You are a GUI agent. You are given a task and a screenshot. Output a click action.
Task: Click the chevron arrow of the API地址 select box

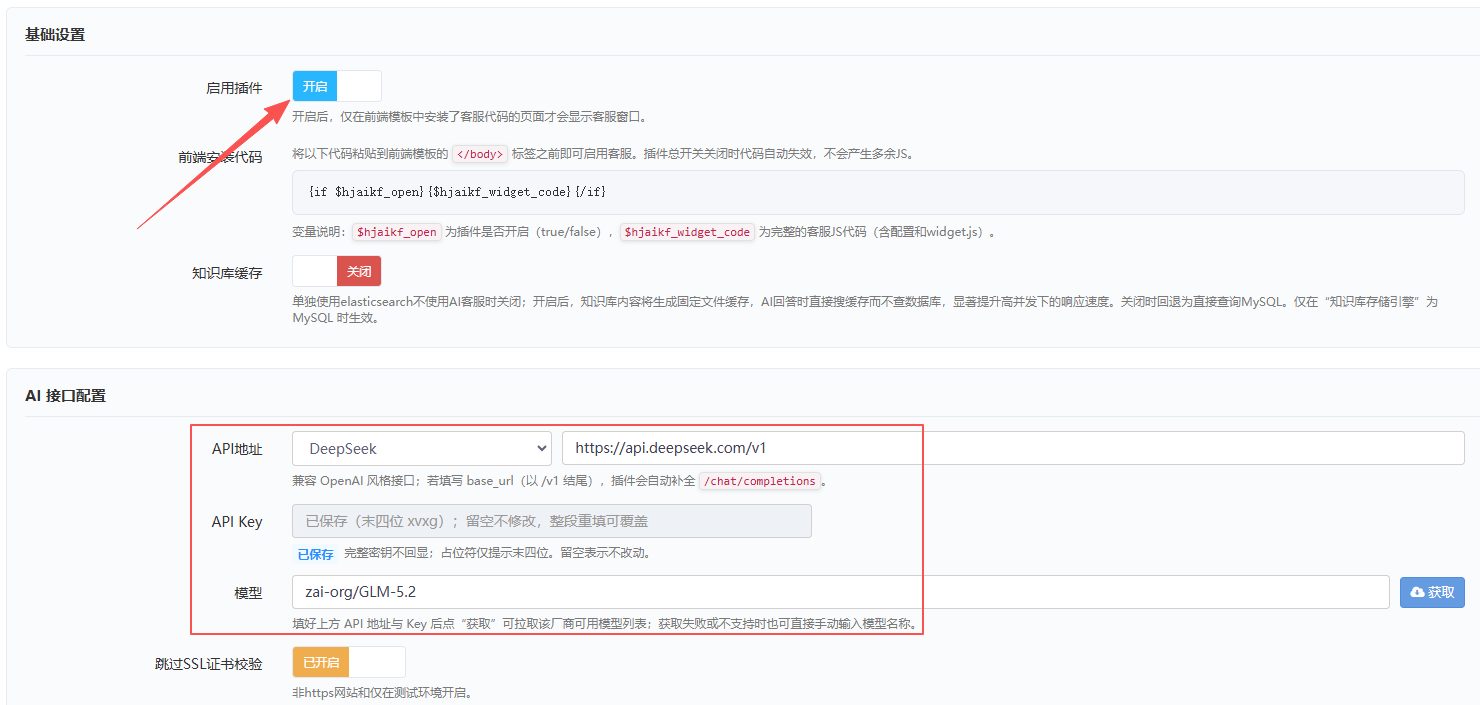pos(542,449)
